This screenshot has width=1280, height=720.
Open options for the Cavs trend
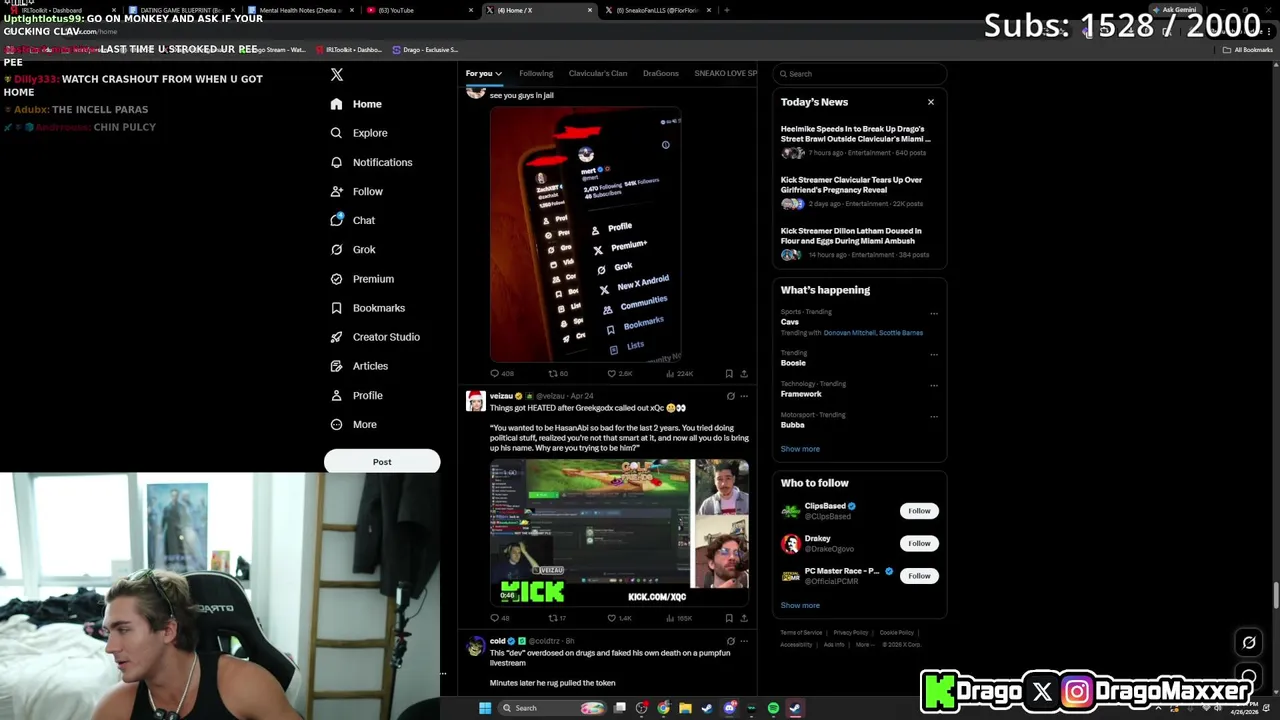click(x=934, y=313)
